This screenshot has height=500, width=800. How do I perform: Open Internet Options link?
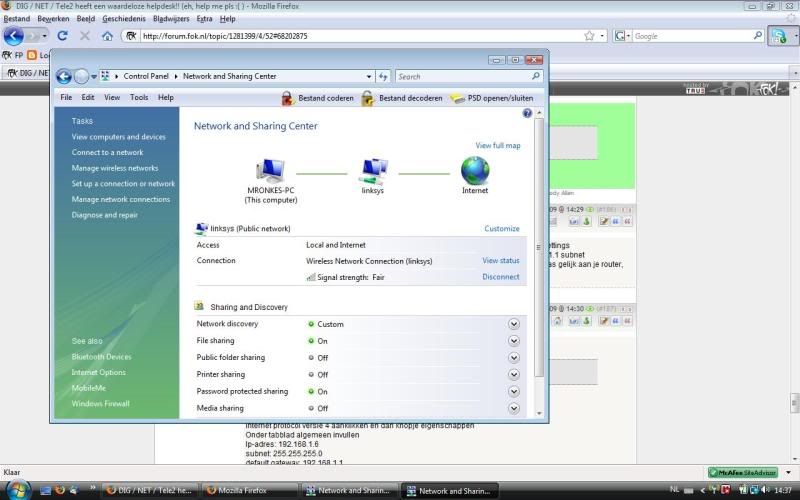click(x=98, y=372)
